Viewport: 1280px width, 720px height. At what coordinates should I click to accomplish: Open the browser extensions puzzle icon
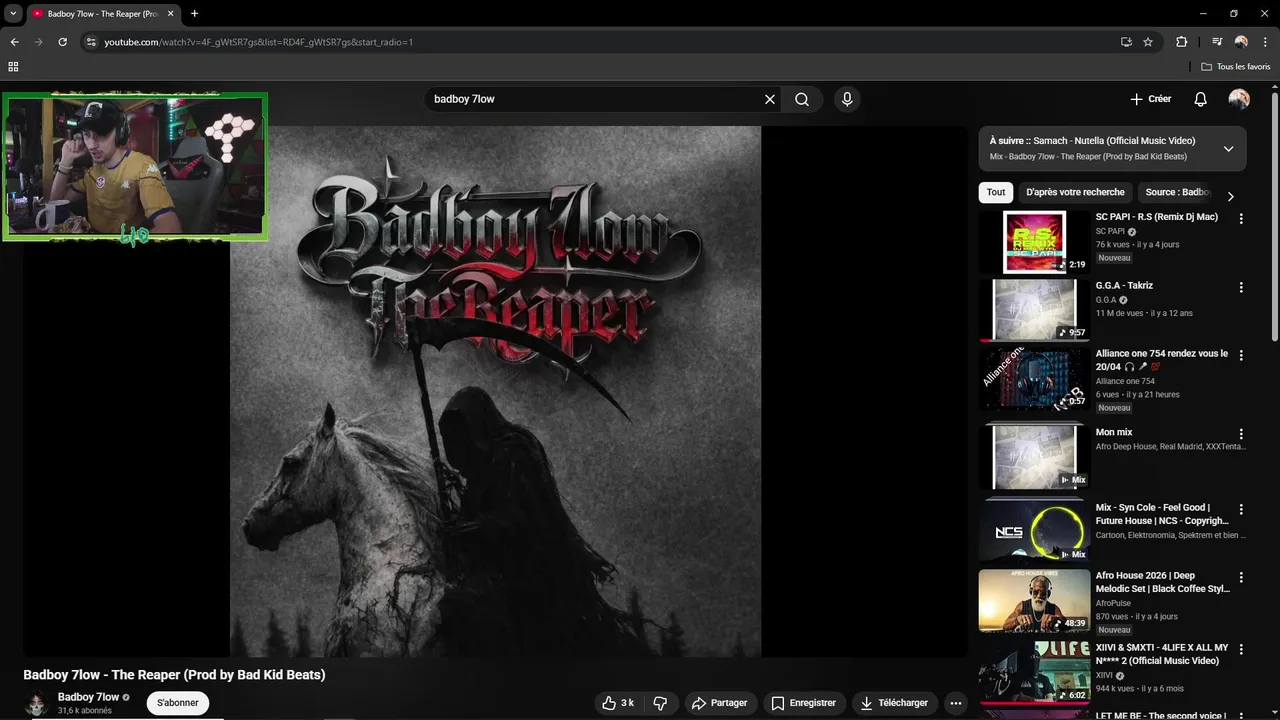tap(1181, 42)
